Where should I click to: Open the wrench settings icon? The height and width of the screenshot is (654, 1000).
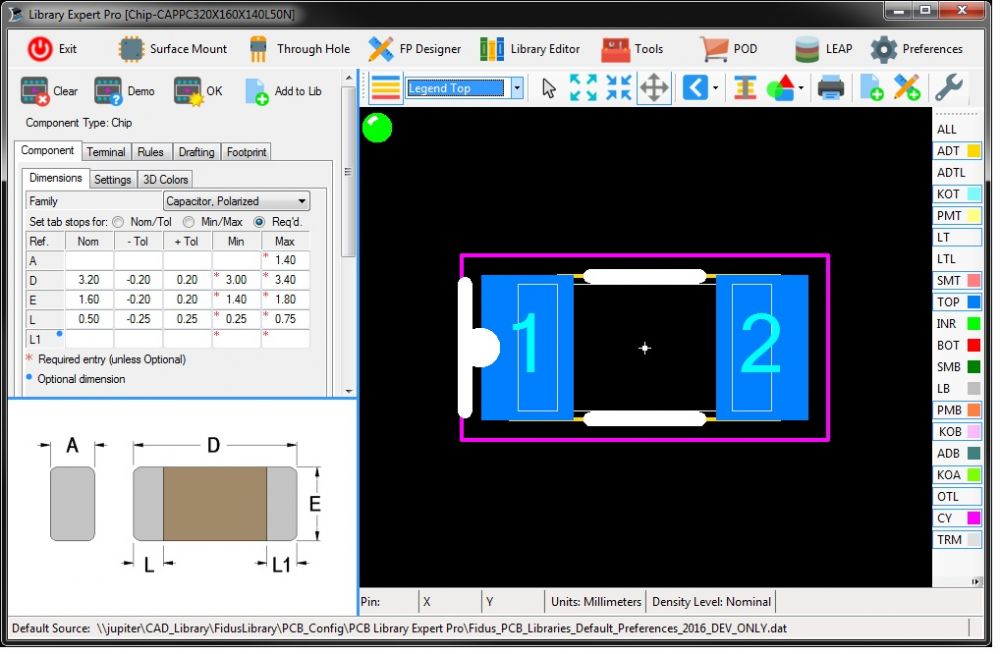click(x=947, y=88)
